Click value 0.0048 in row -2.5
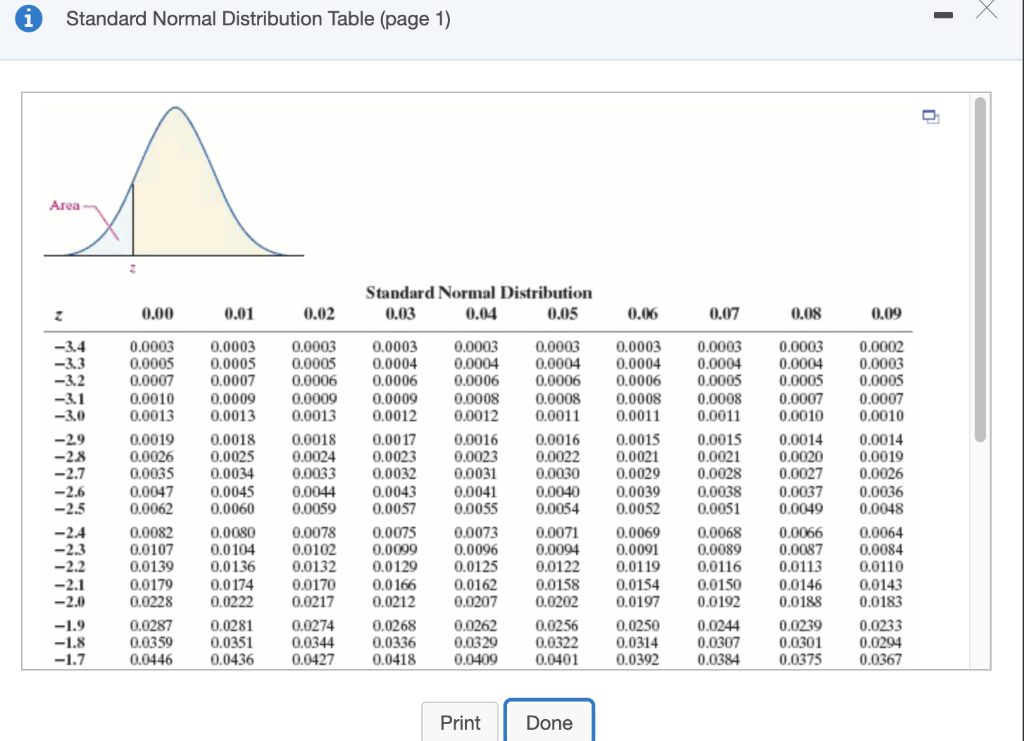 pos(881,509)
